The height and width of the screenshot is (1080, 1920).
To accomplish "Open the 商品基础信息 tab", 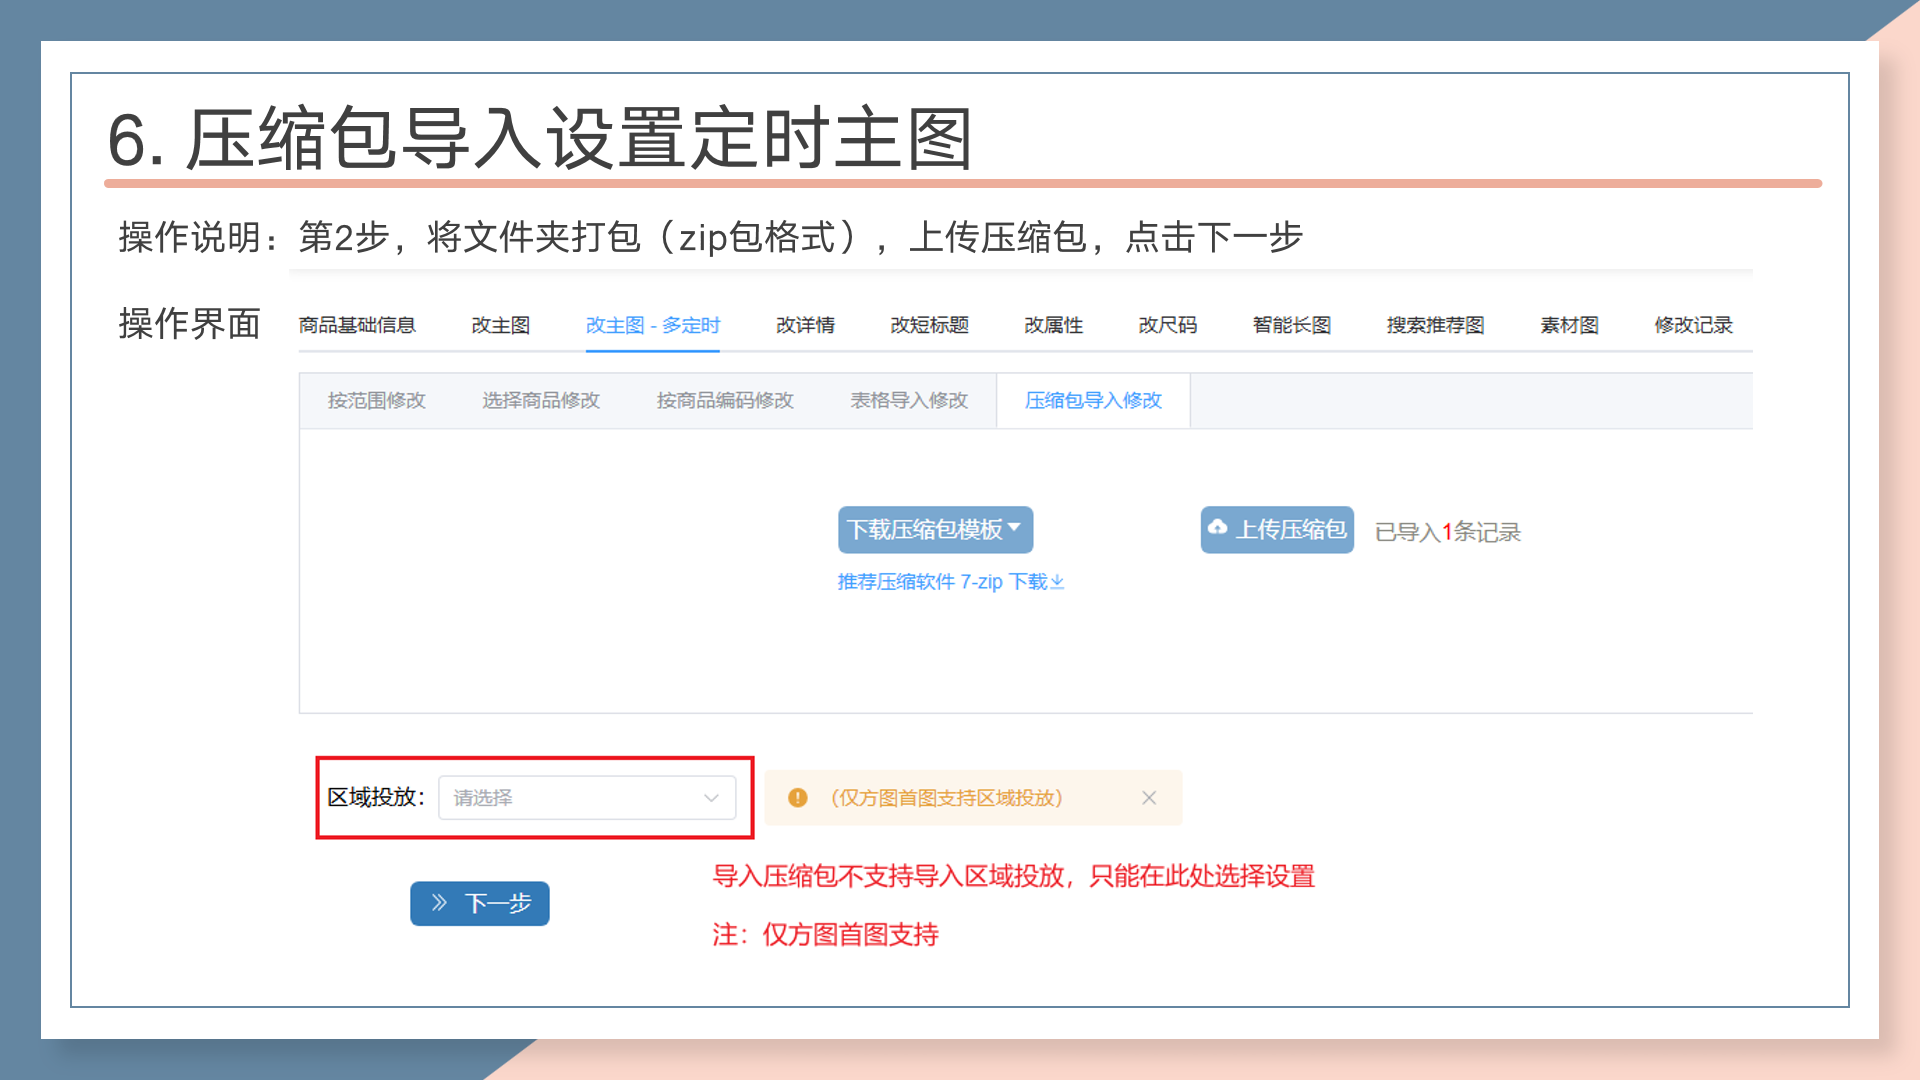I will [357, 325].
